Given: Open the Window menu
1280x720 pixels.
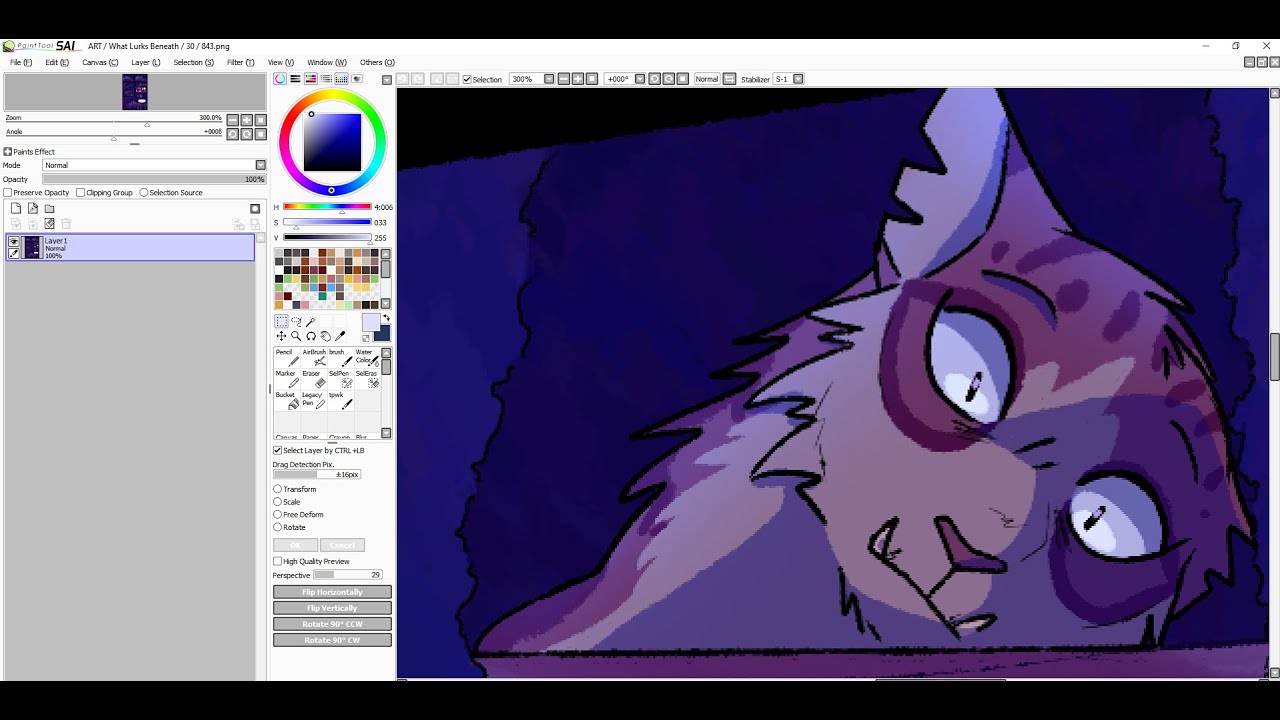Looking at the screenshot, I should [x=327, y=62].
